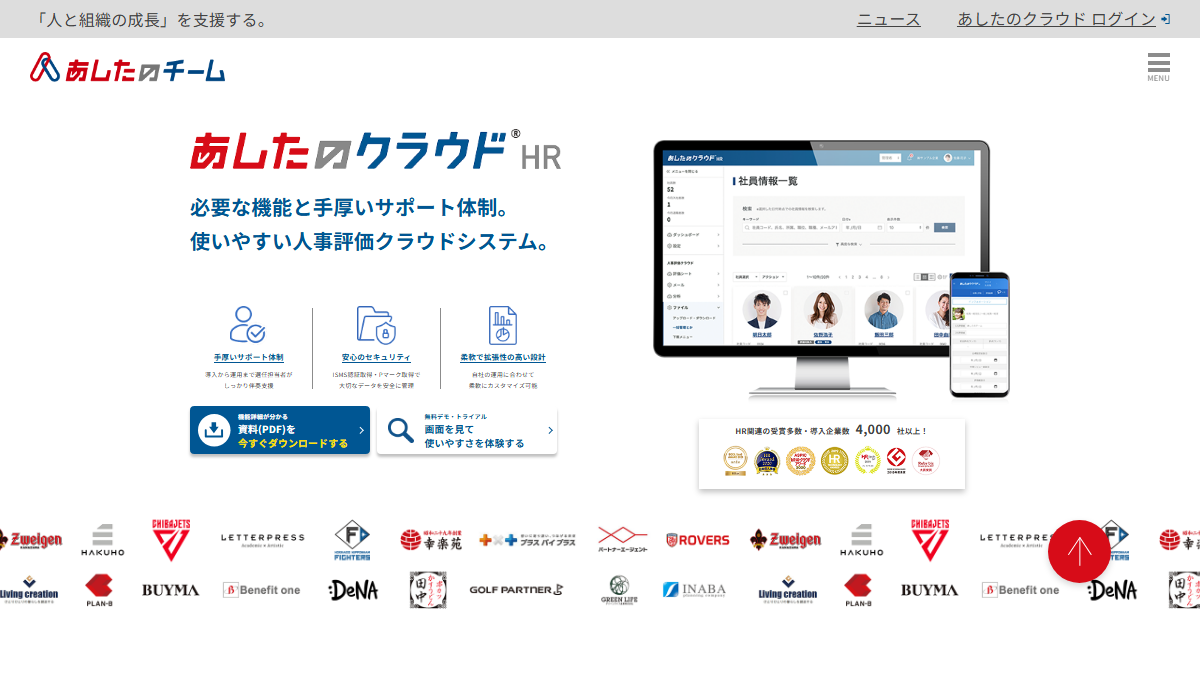Click 画面を見て使いやすさを体験する button
1200x675 pixels.
pos(467,430)
